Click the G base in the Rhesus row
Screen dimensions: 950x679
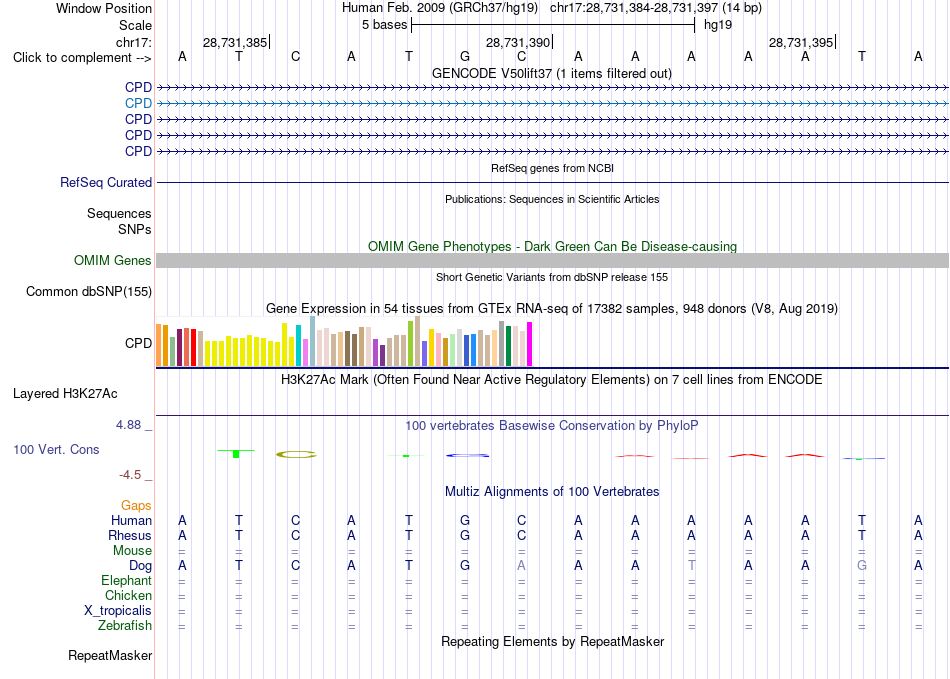click(465, 535)
